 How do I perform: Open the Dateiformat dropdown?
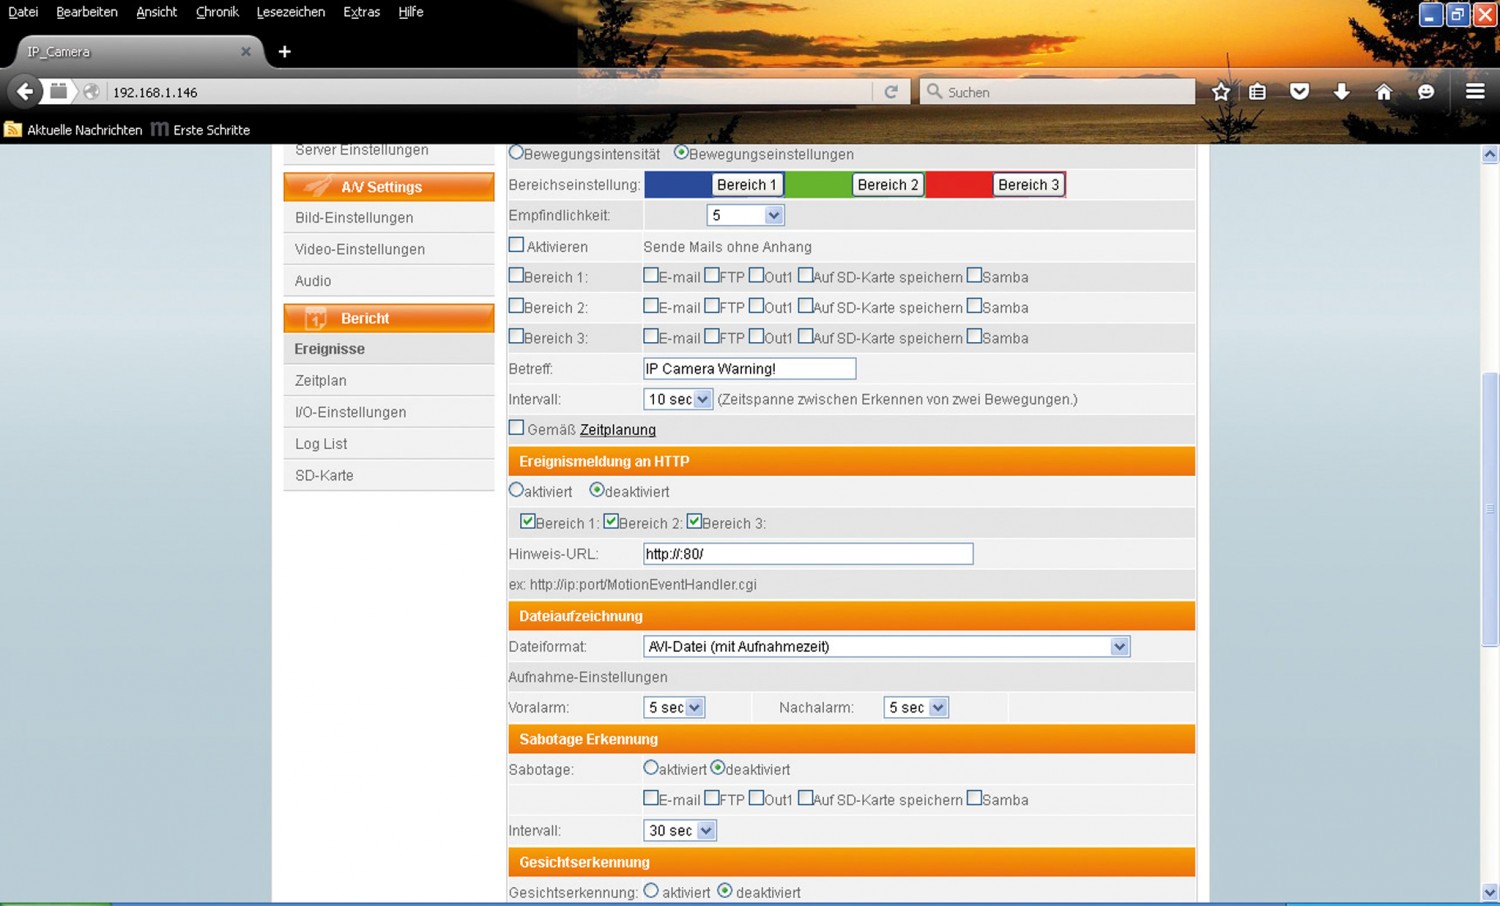887,647
